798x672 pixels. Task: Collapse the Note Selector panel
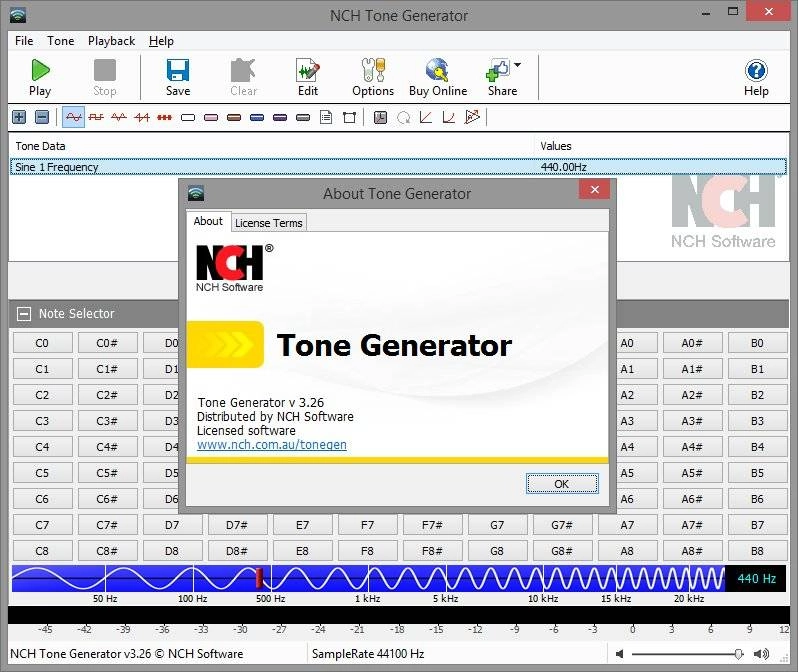click(x=23, y=314)
